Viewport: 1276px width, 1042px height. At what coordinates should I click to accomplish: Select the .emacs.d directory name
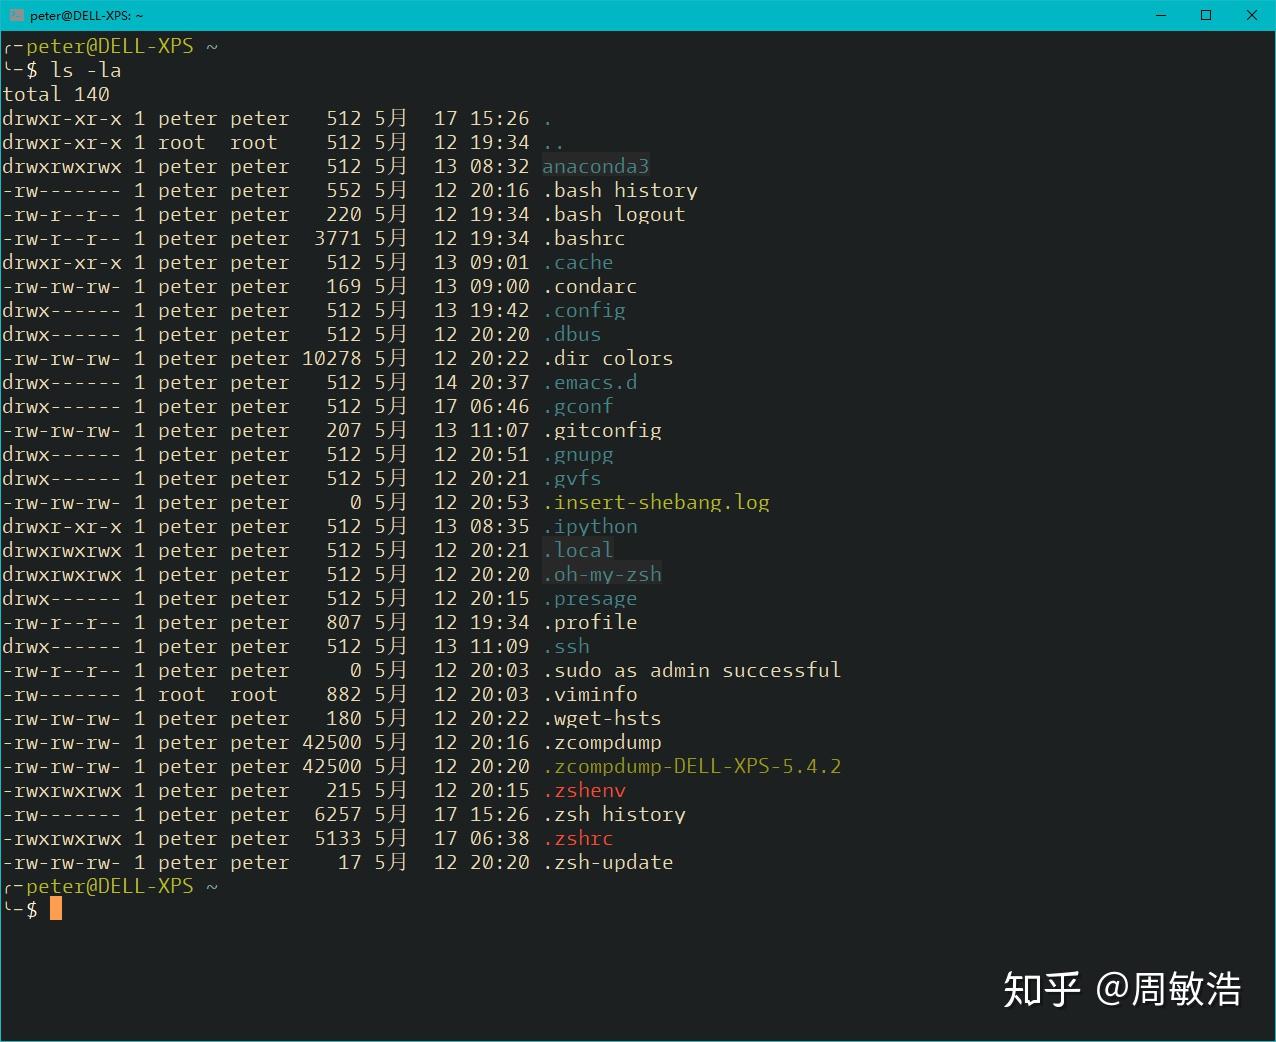[591, 382]
